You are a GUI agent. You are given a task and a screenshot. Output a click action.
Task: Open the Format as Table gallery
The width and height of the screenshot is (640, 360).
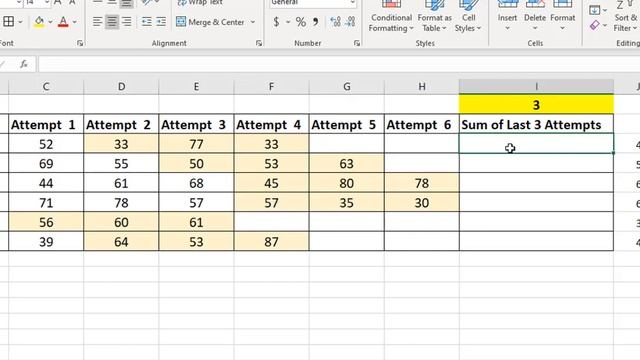pos(434,16)
